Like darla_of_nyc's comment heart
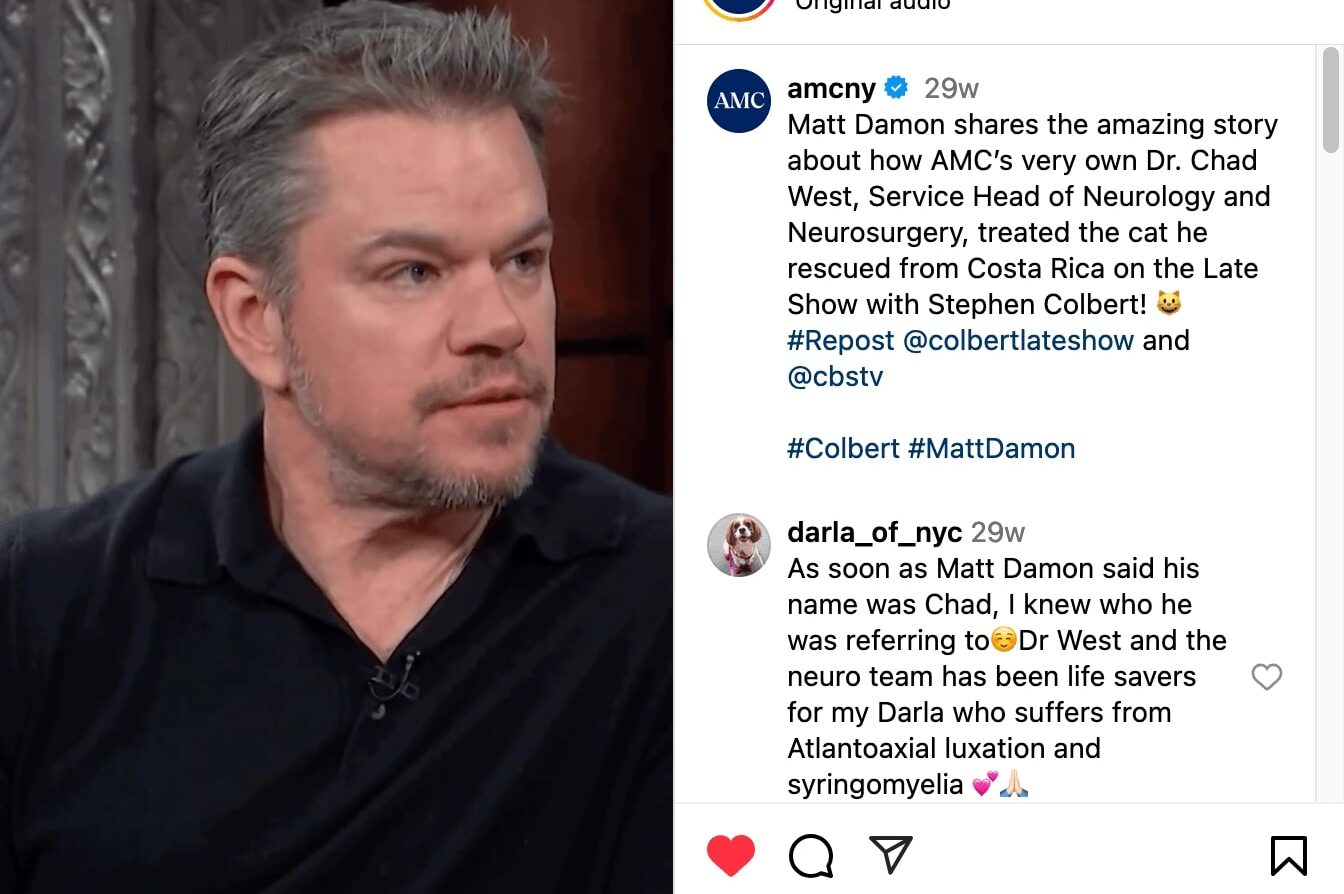This screenshot has width=1344, height=894. [x=1267, y=677]
